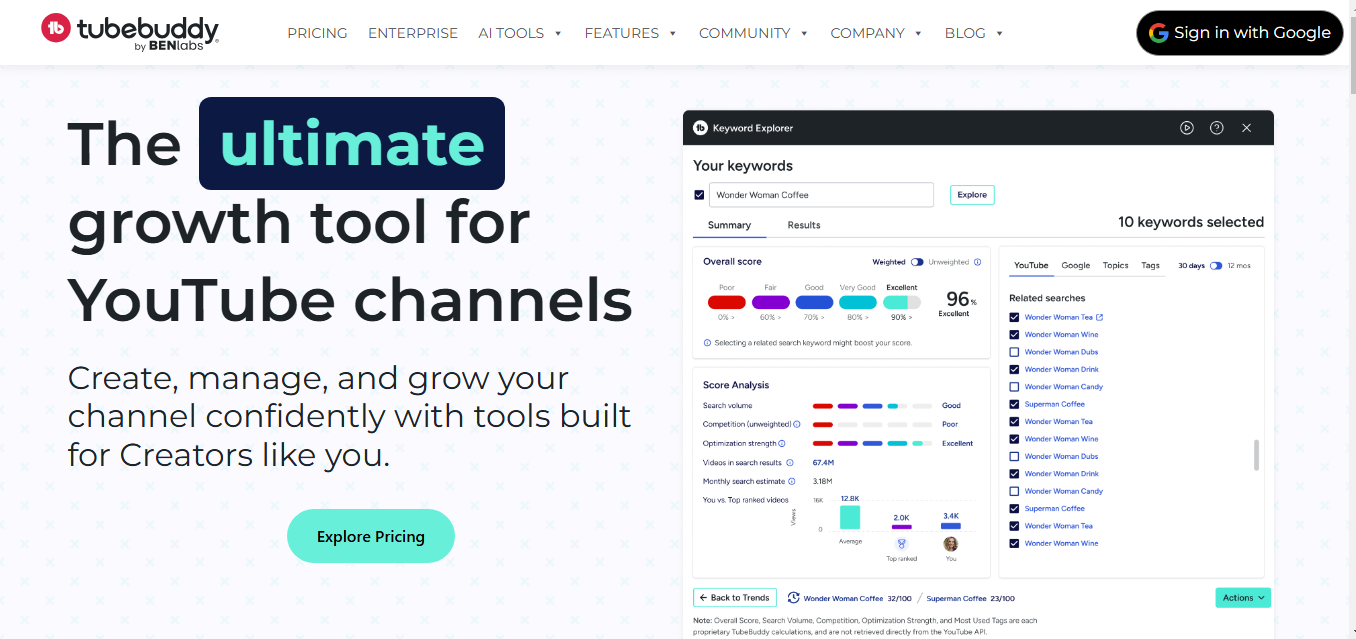Switch the 30 days / 12 mos toggle
The image size is (1356, 639).
(x=1216, y=266)
